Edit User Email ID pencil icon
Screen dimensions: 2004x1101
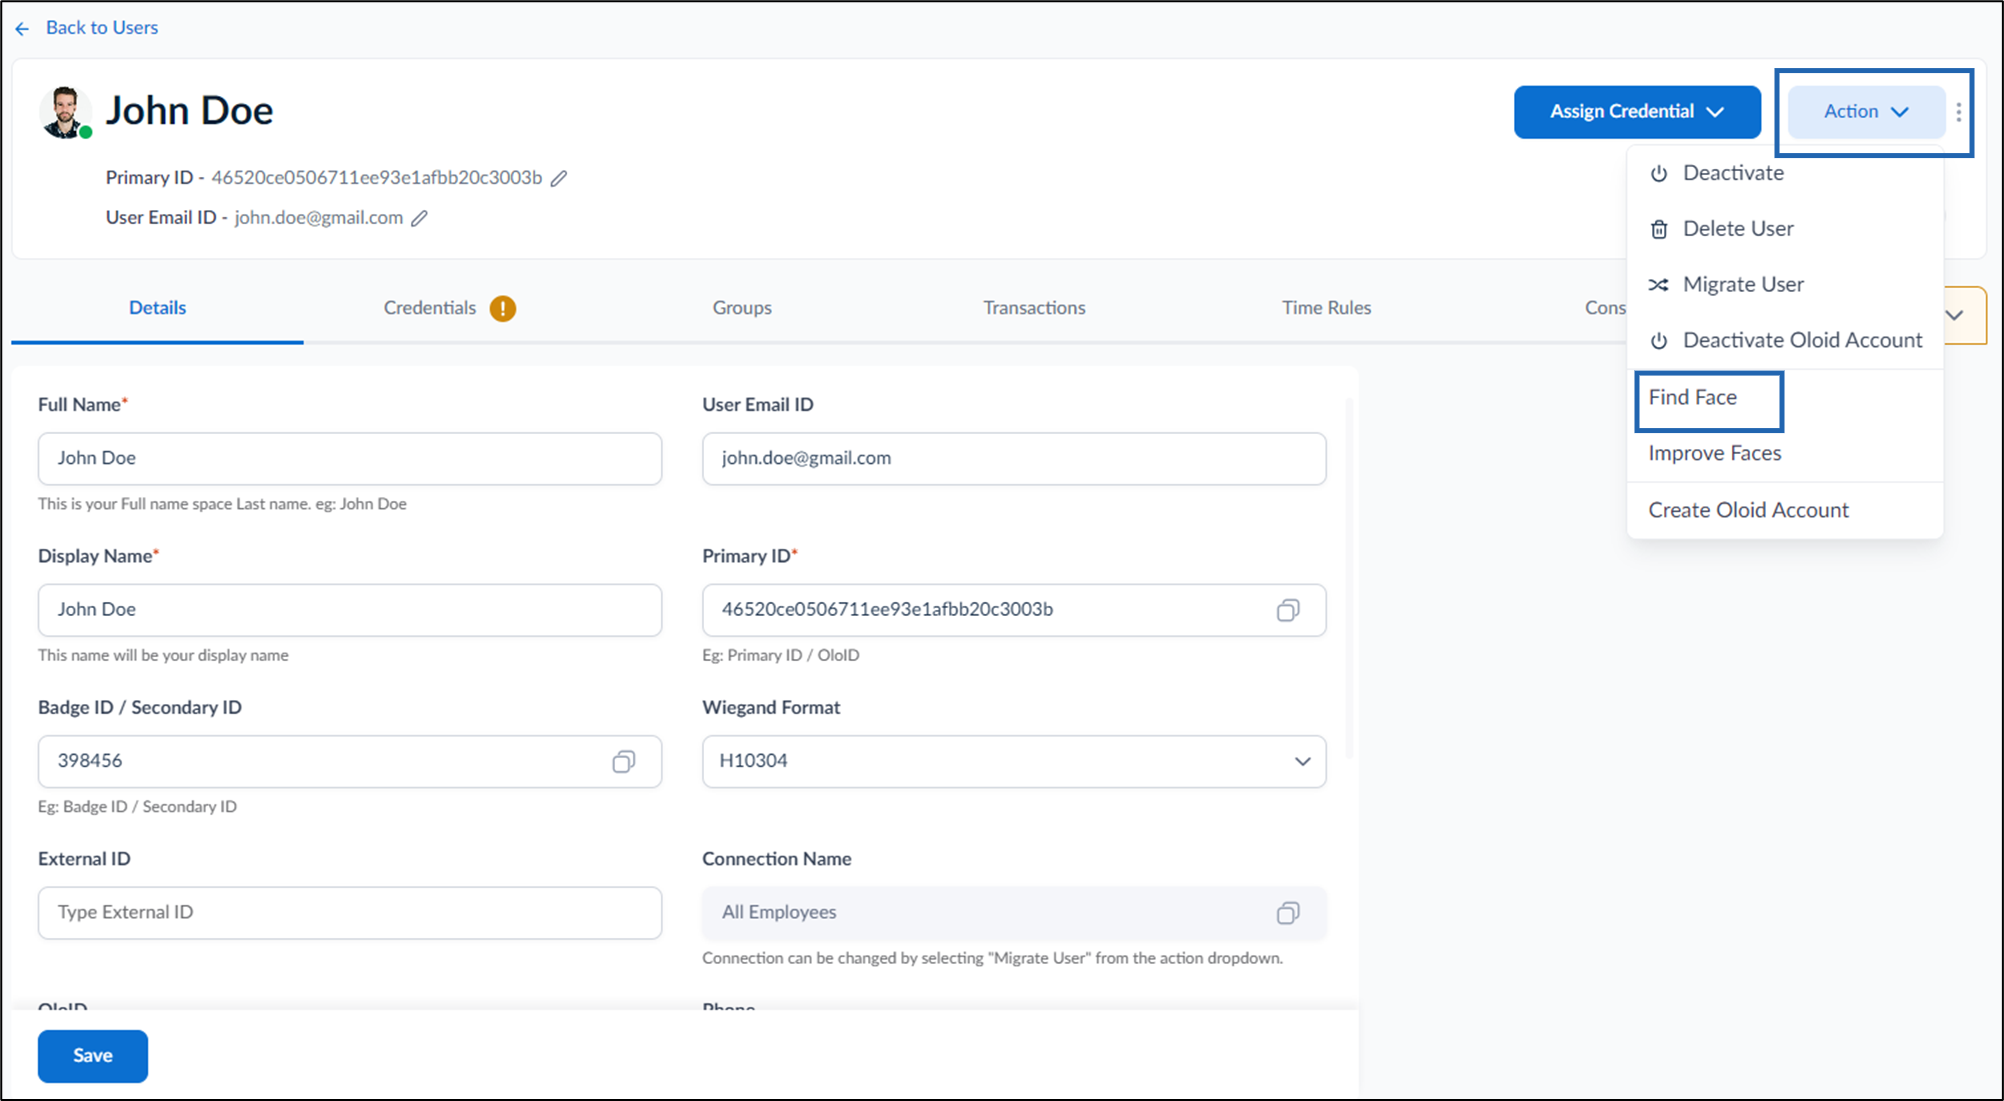pyautogui.click(x=420, y=218)
